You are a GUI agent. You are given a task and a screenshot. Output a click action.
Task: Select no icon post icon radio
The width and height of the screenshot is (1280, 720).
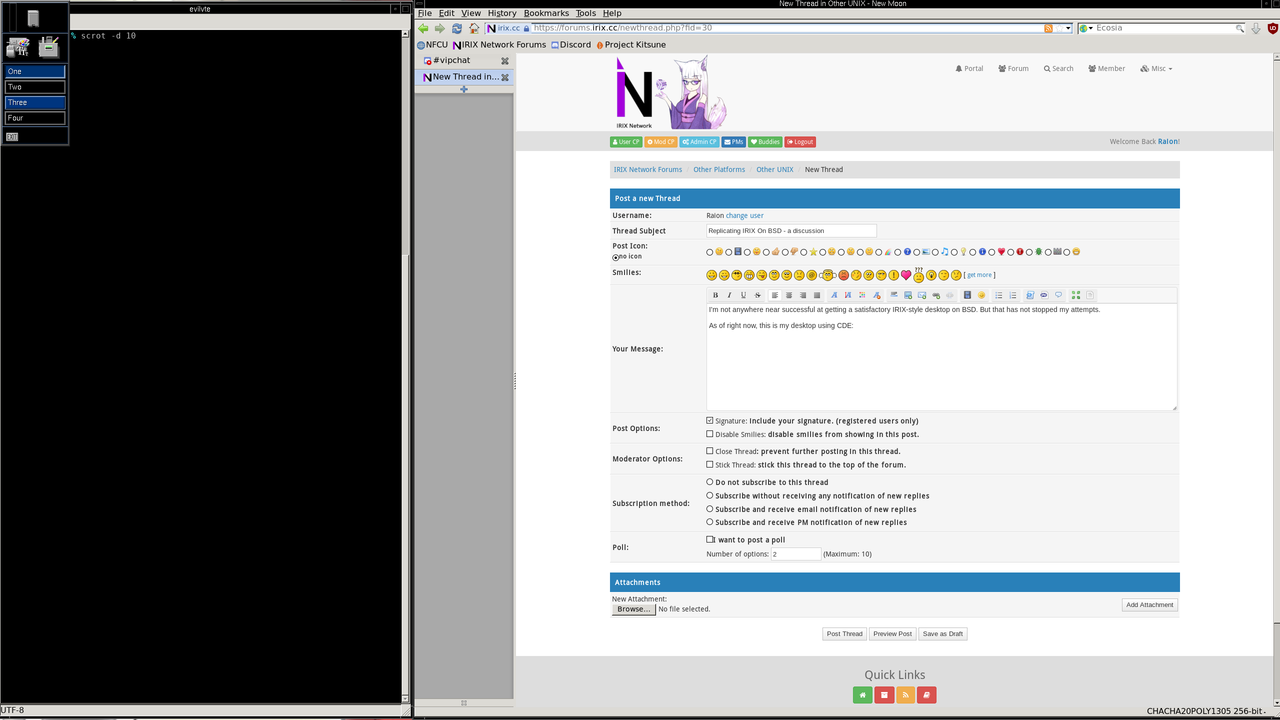click(616, 257)
